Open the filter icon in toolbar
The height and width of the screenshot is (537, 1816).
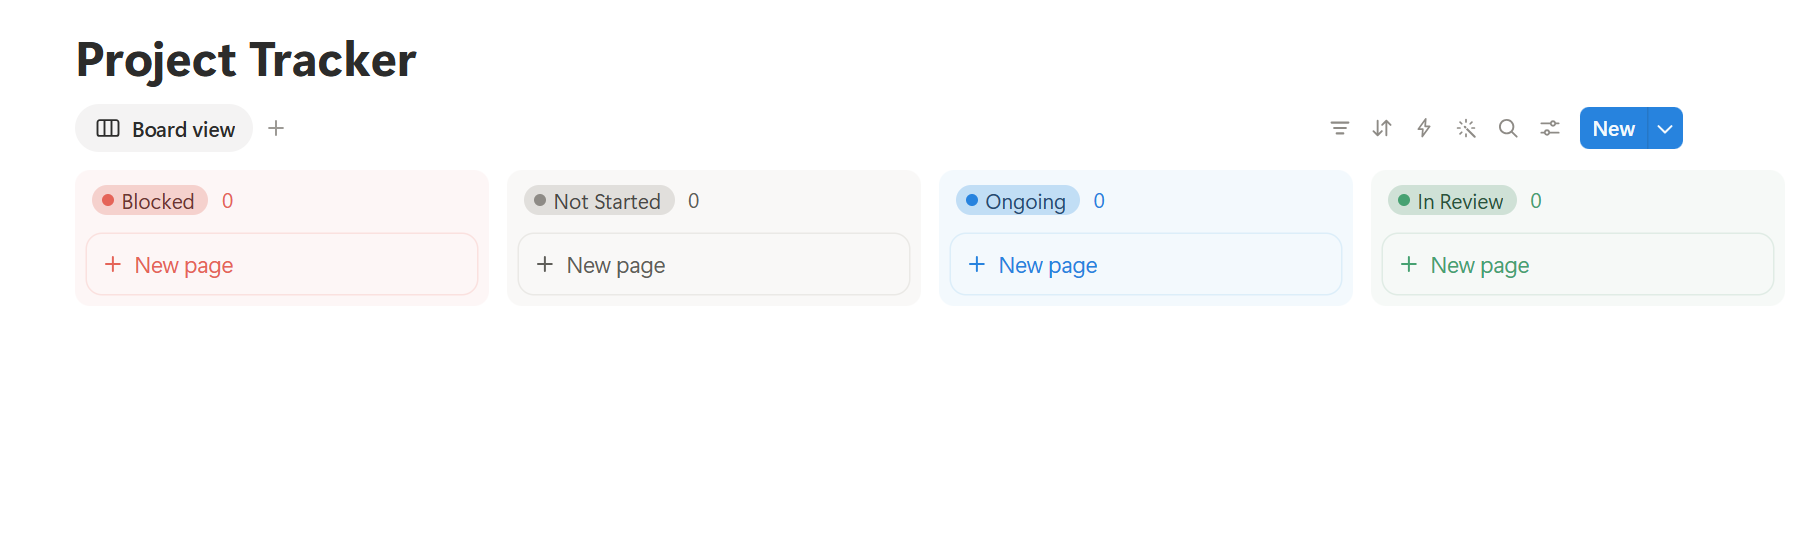tap(1339, 128)
